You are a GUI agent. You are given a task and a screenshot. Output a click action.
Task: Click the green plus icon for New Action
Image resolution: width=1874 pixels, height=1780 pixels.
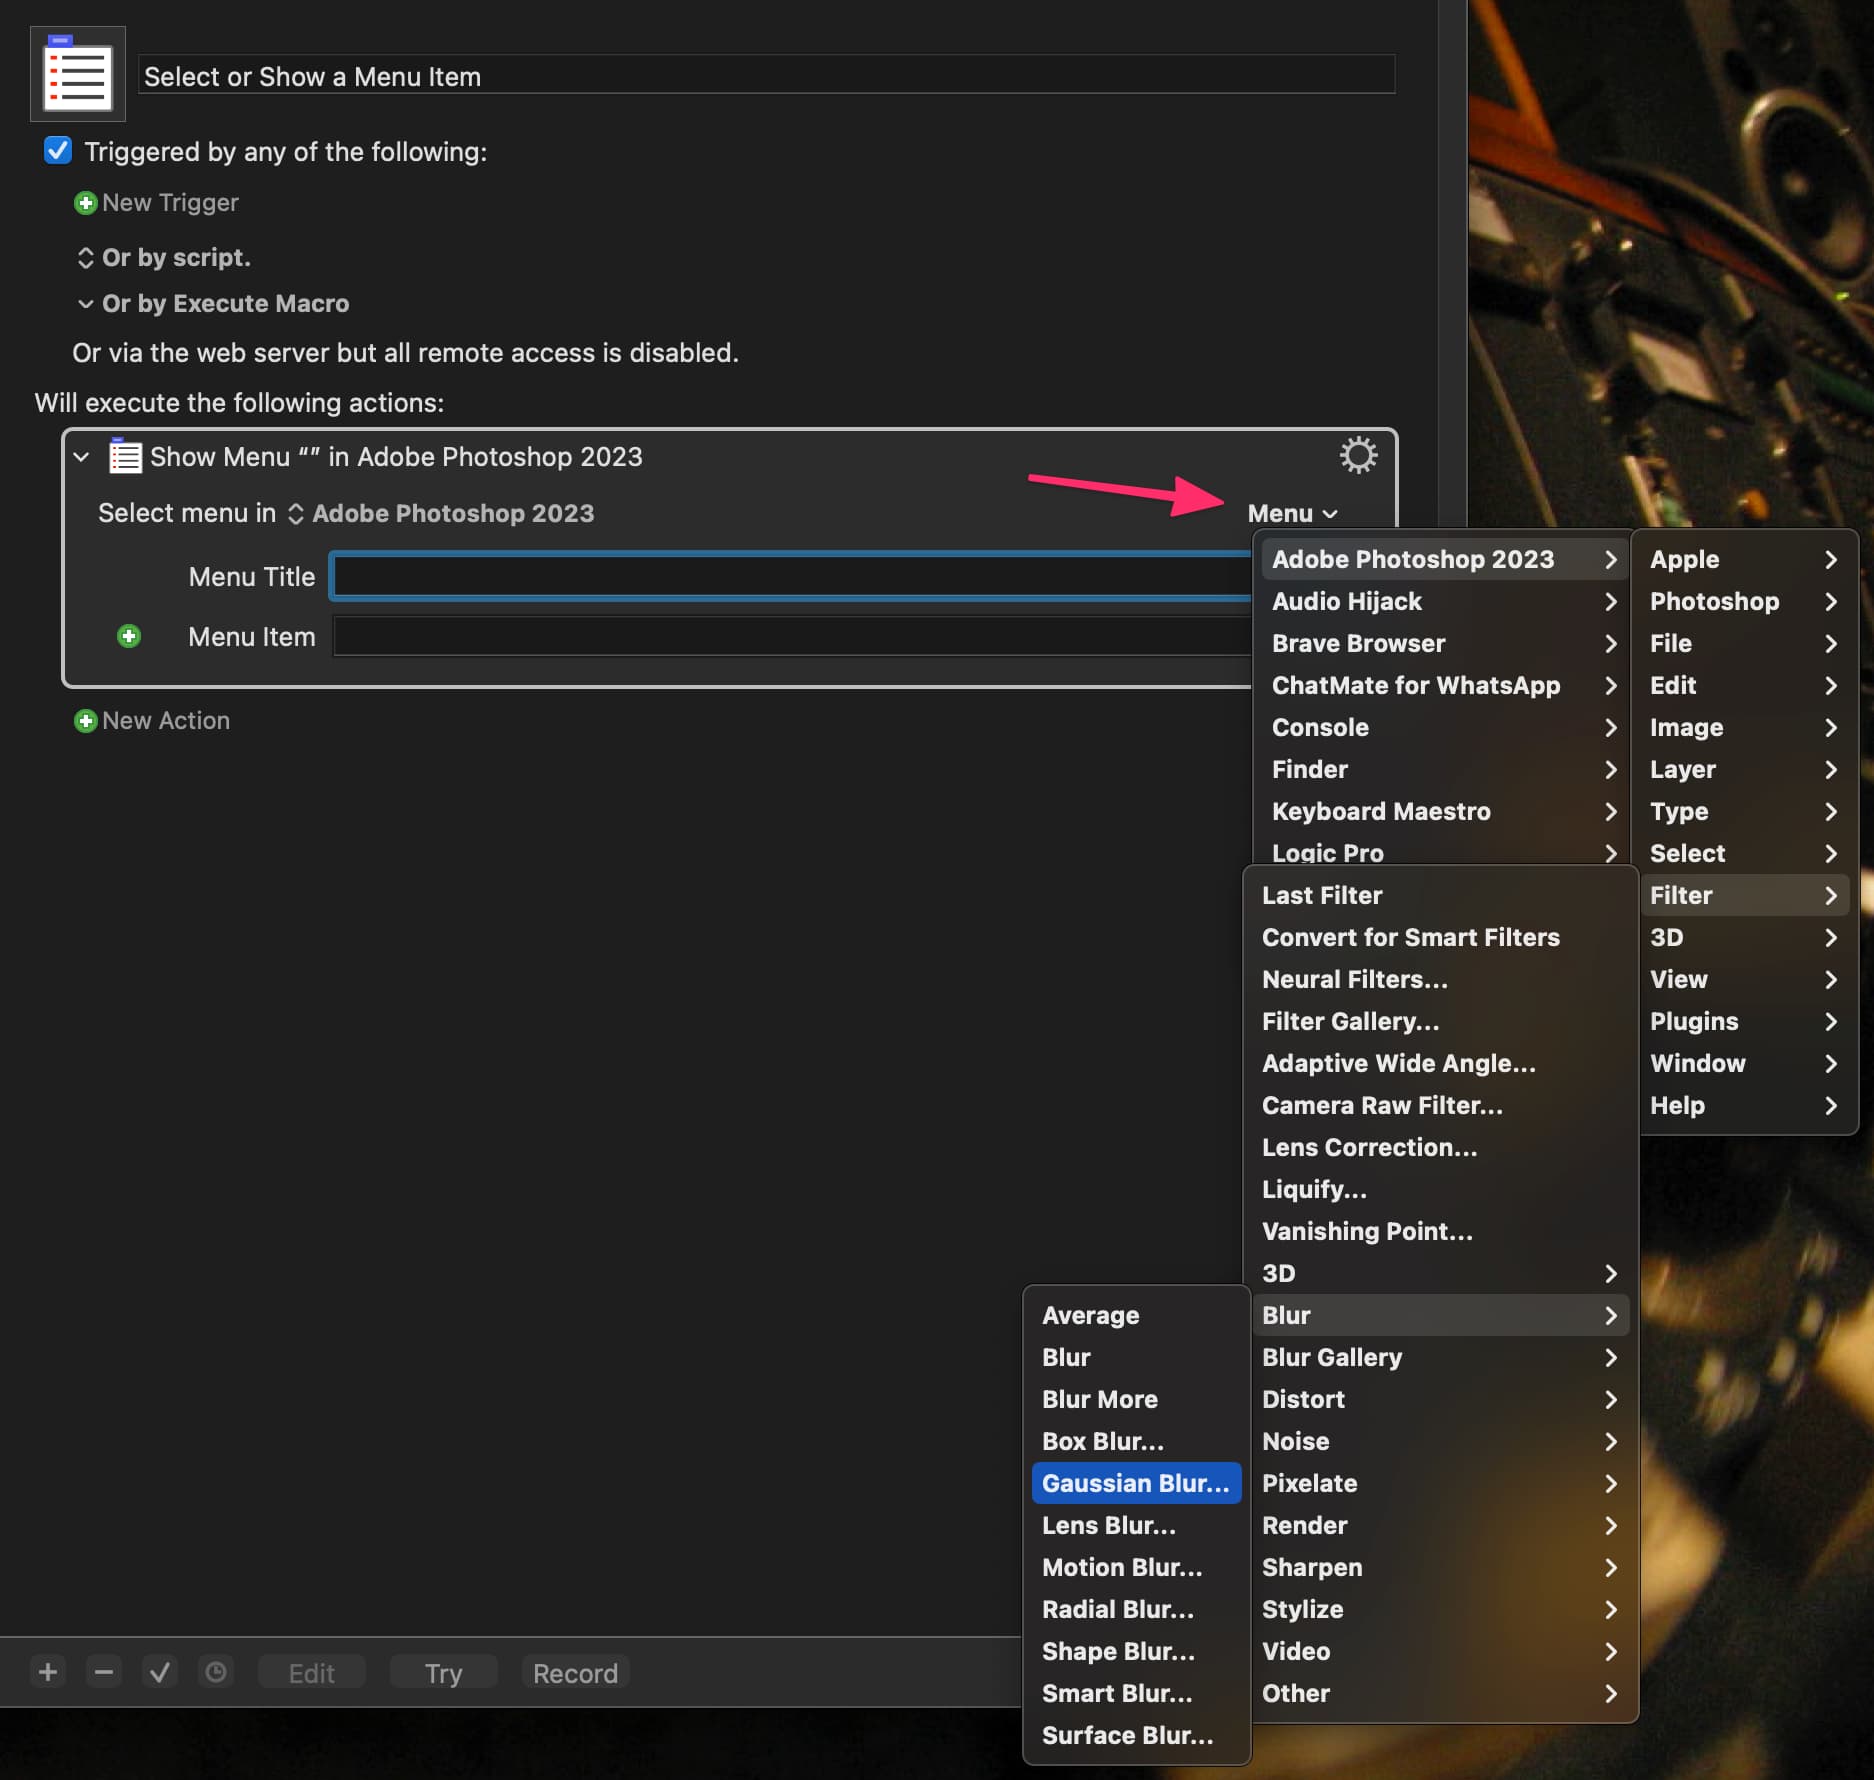pyautogui.click(x=86, y=721)
